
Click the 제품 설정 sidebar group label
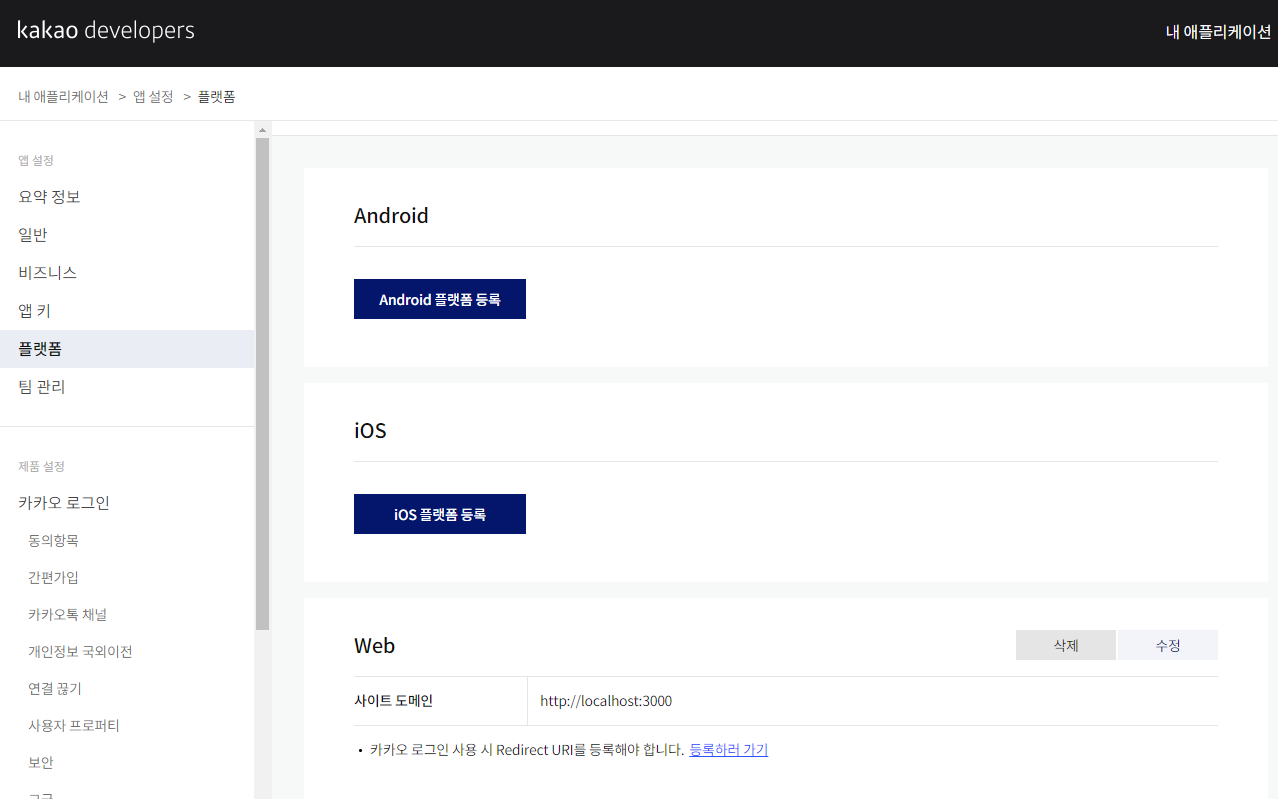pyautogui.click(x=41, y=466)
